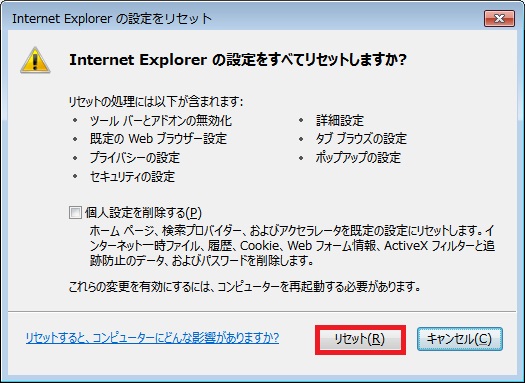Viewport: 525px width, 383px height.
Task: Open the リセットすると、コンピューターにどんな影響がありますか? link
Action: [x=152, y=338]
